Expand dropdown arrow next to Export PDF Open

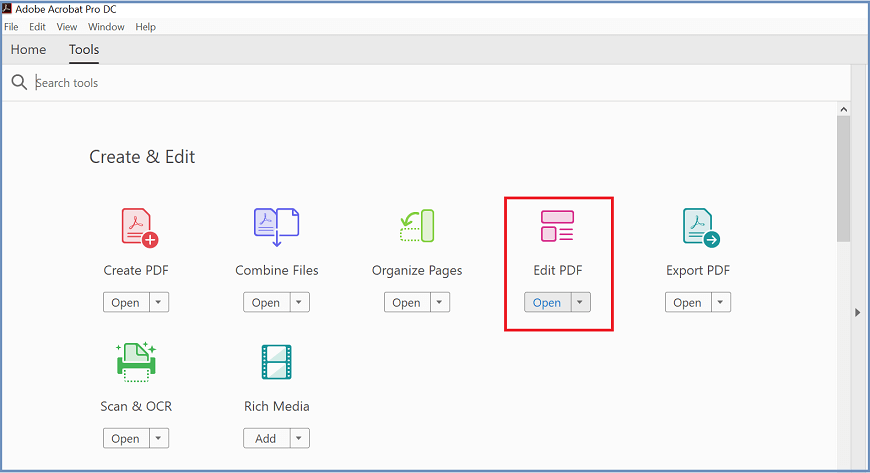[x=721, y=303]
